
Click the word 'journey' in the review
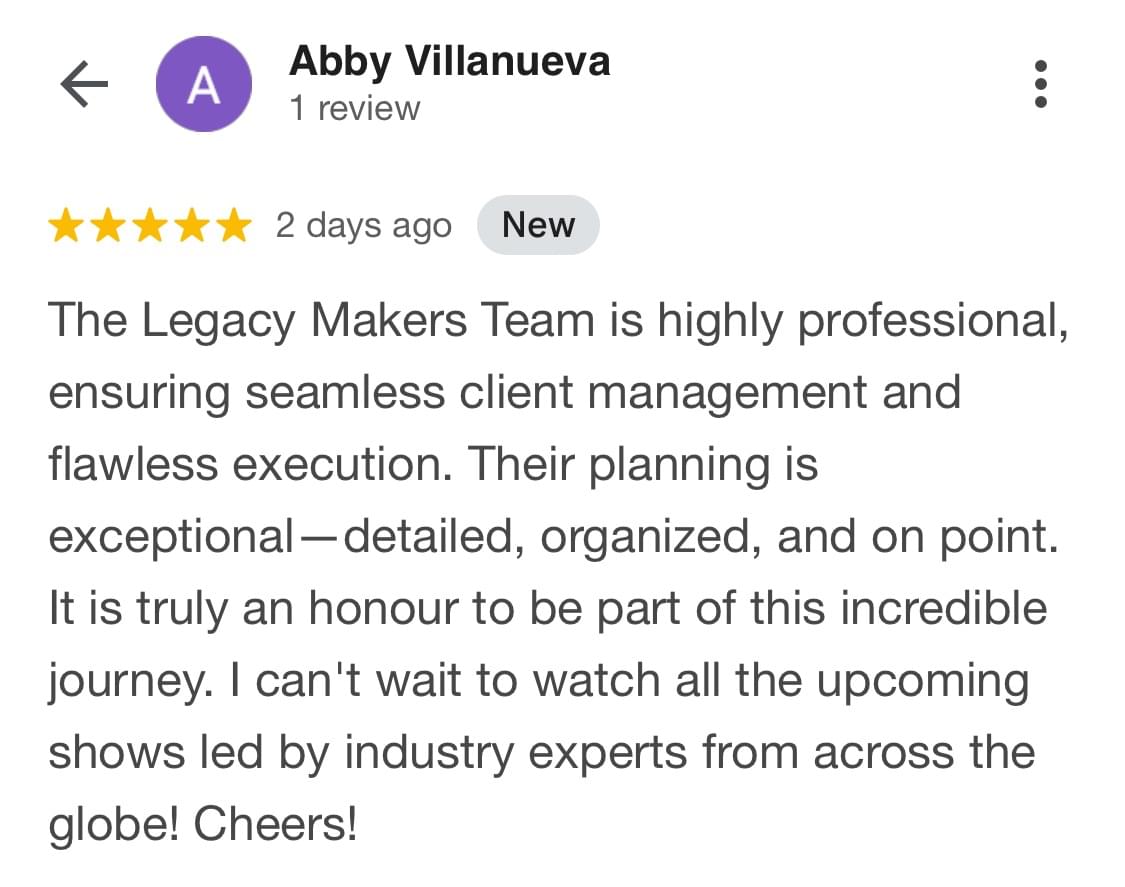point(125,681)
